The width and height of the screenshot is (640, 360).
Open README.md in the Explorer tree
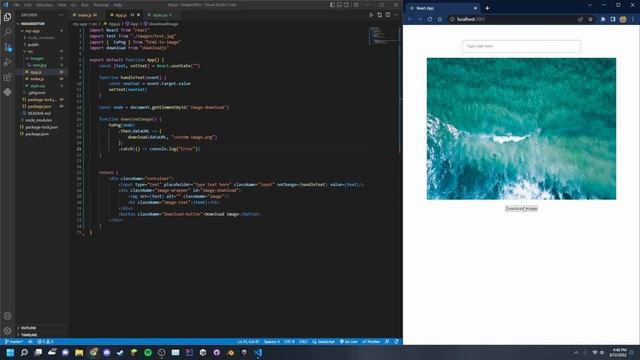click(x=39, y=113)
